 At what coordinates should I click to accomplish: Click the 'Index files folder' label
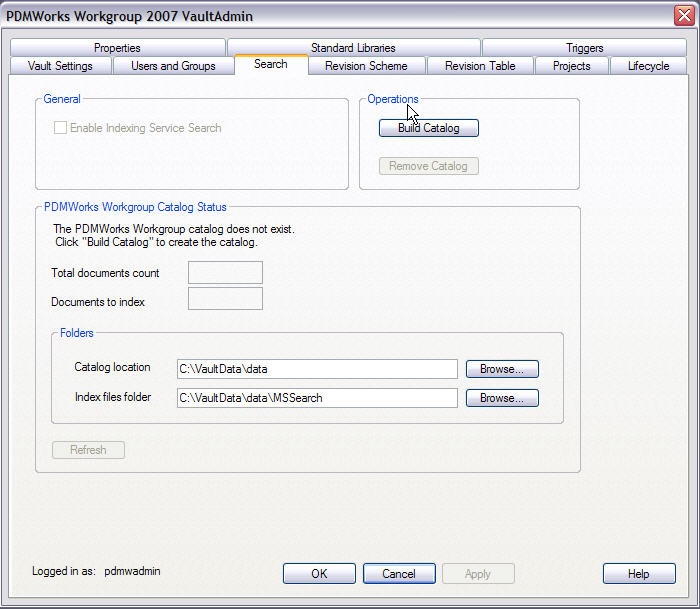112,397
